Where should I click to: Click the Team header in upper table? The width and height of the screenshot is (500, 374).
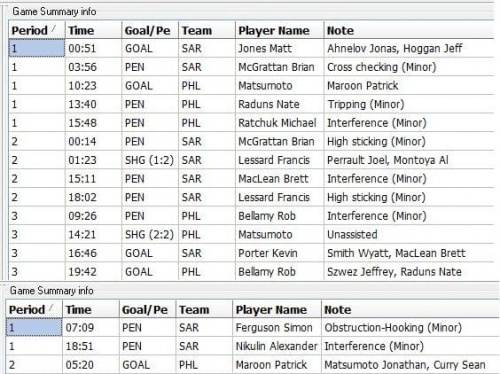[x=207, y=30]
